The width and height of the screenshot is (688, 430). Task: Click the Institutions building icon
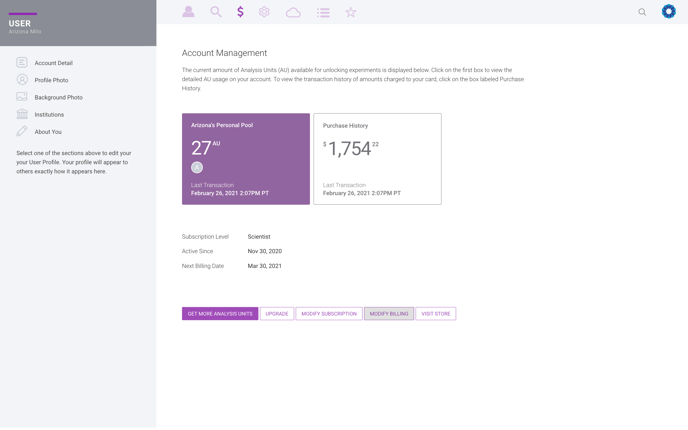[x=22, y=114]
